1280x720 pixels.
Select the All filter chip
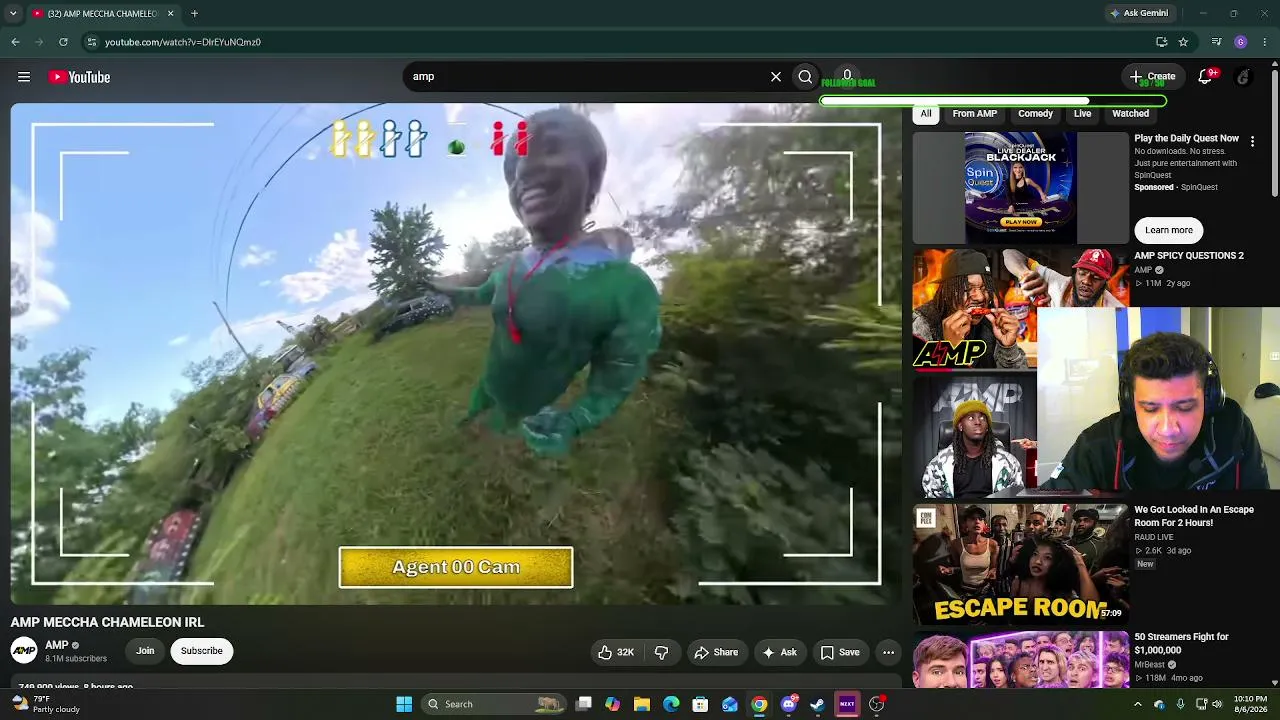(x=926, y=114)
